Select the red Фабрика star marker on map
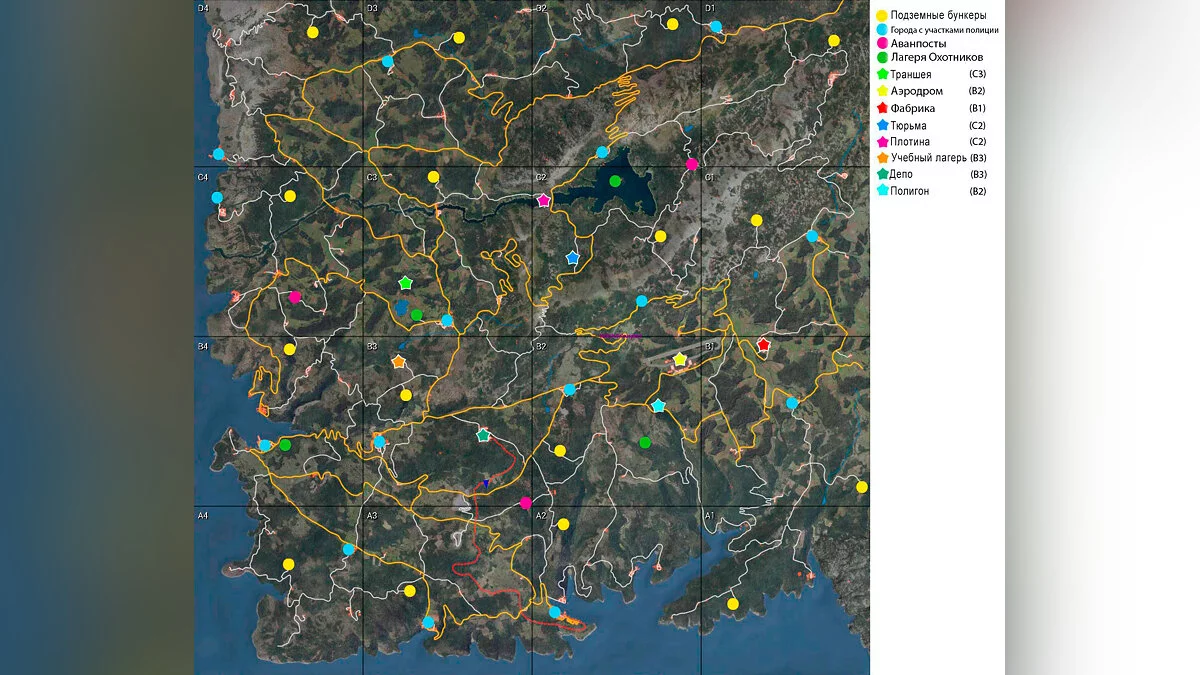This screenshot has width=1200, height=675. click(x=763, y=345)
